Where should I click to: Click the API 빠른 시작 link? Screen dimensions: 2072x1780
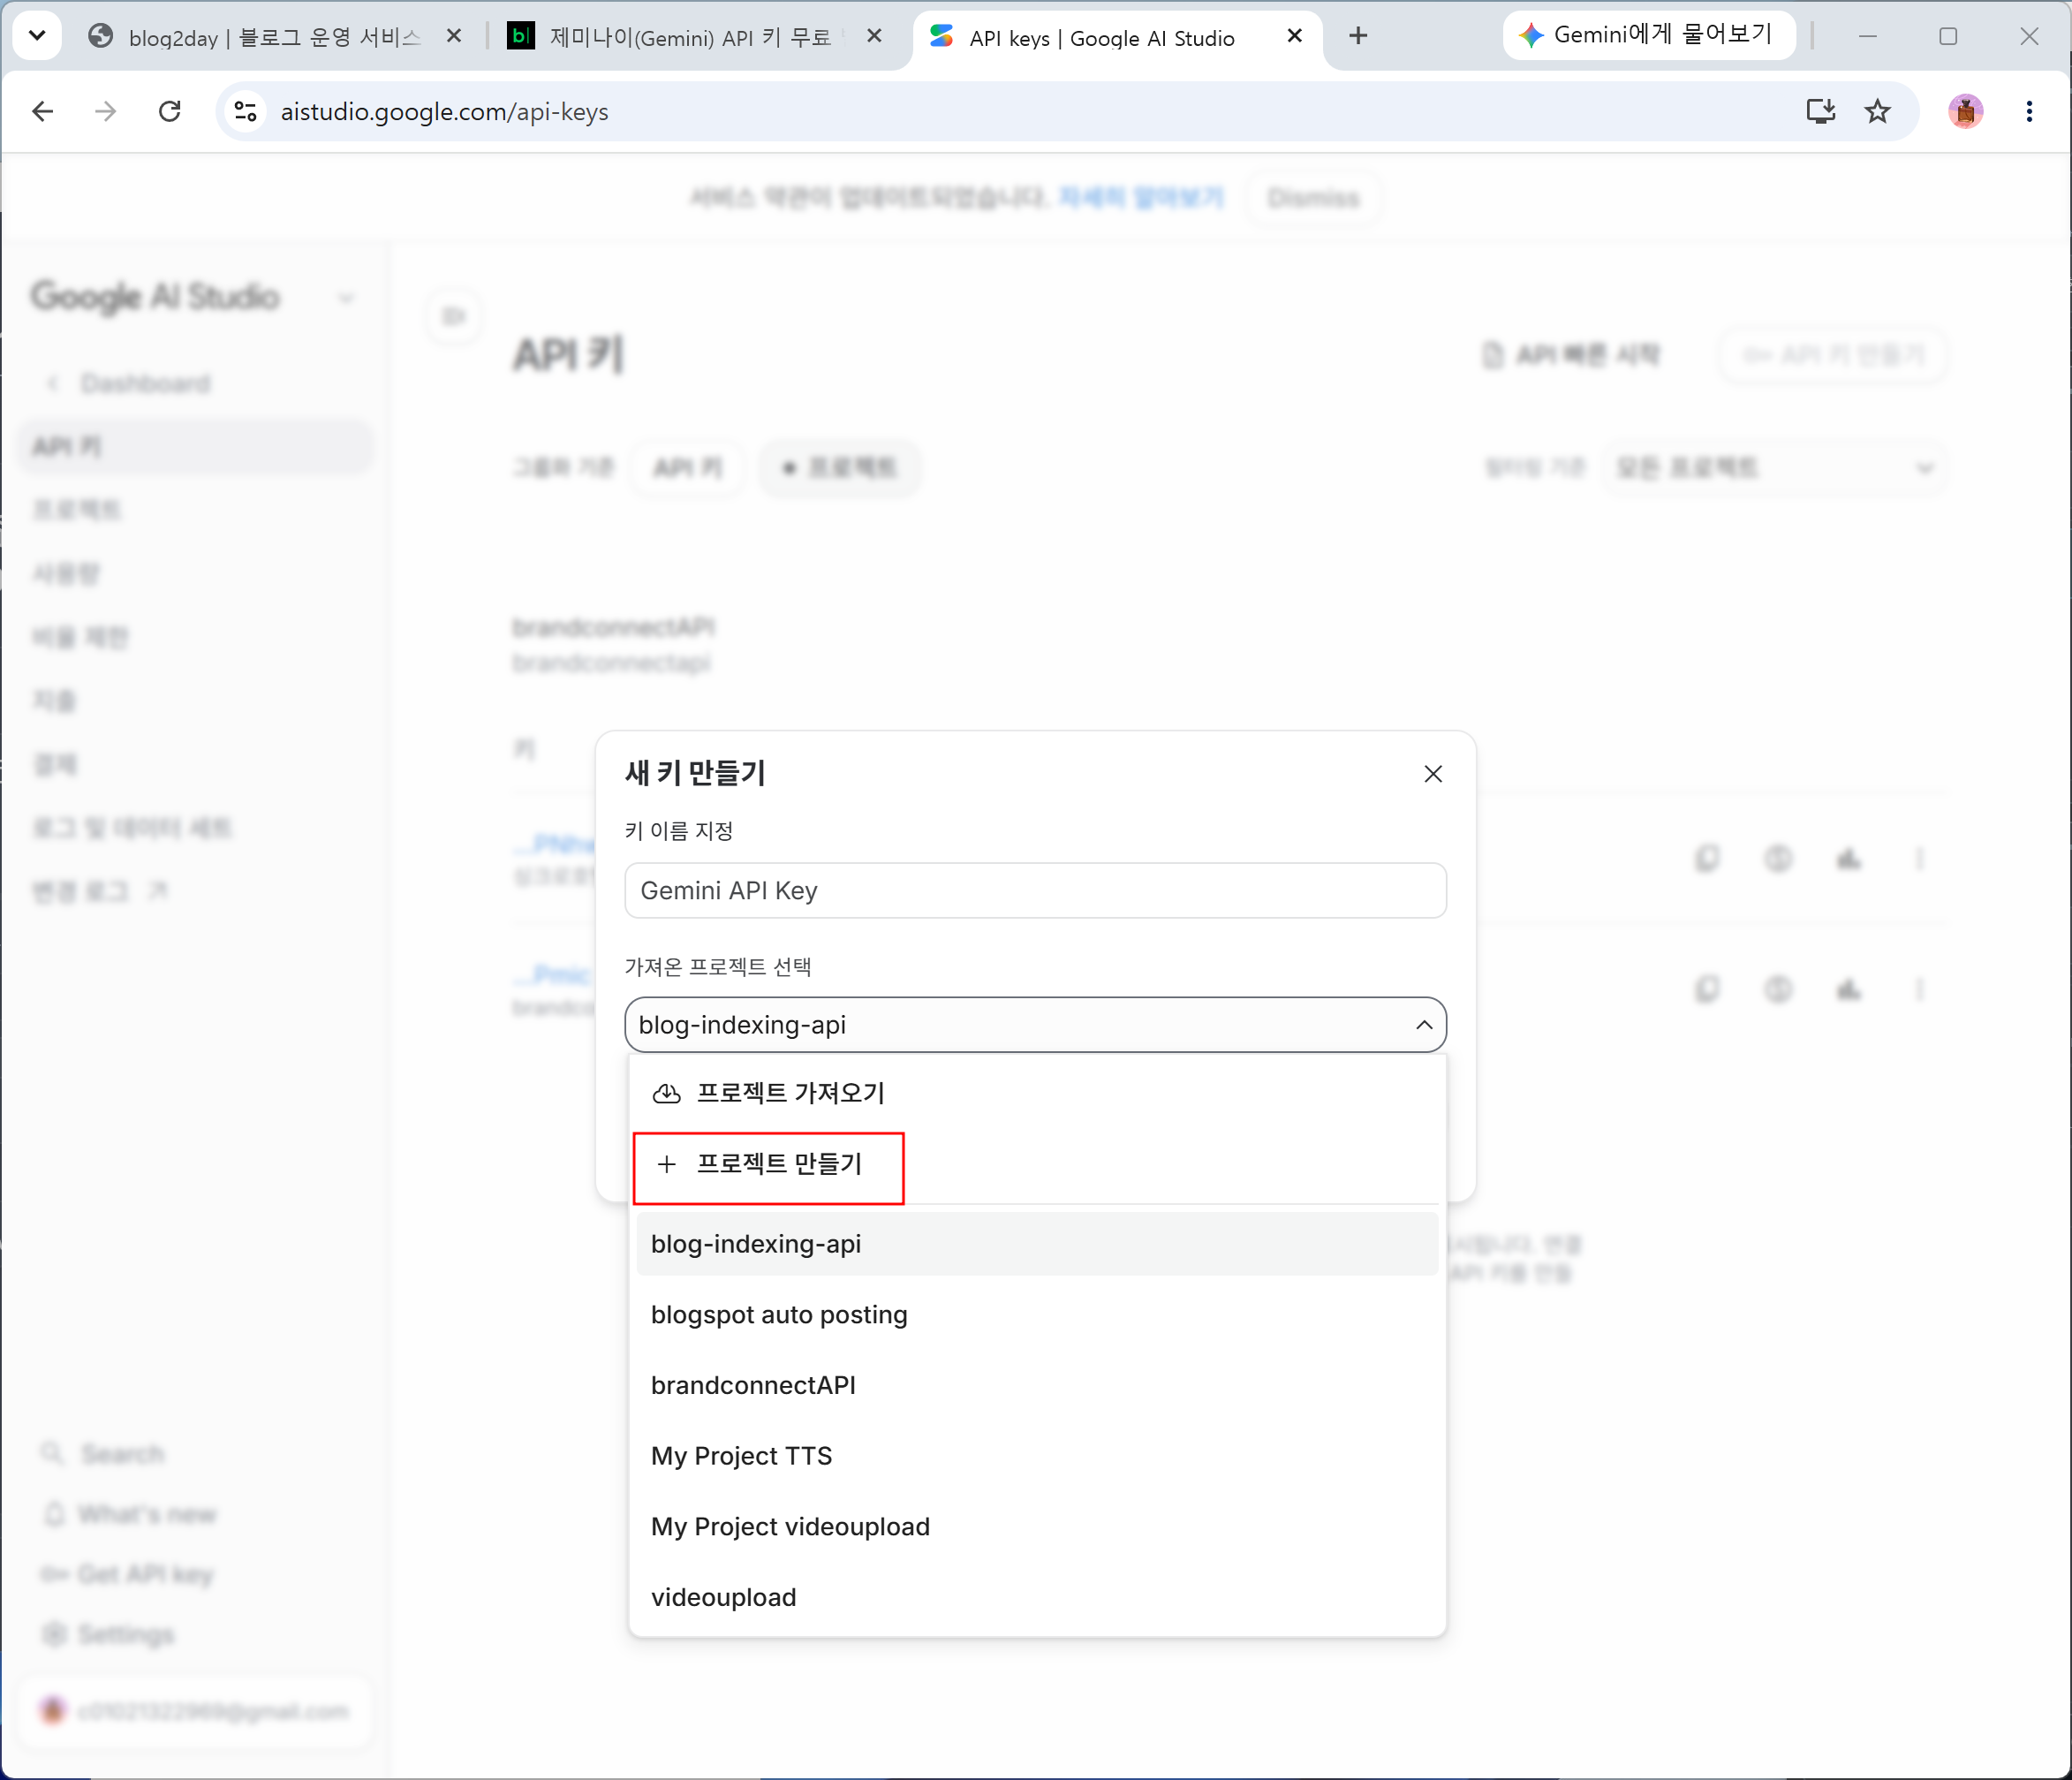point(1571,354)
